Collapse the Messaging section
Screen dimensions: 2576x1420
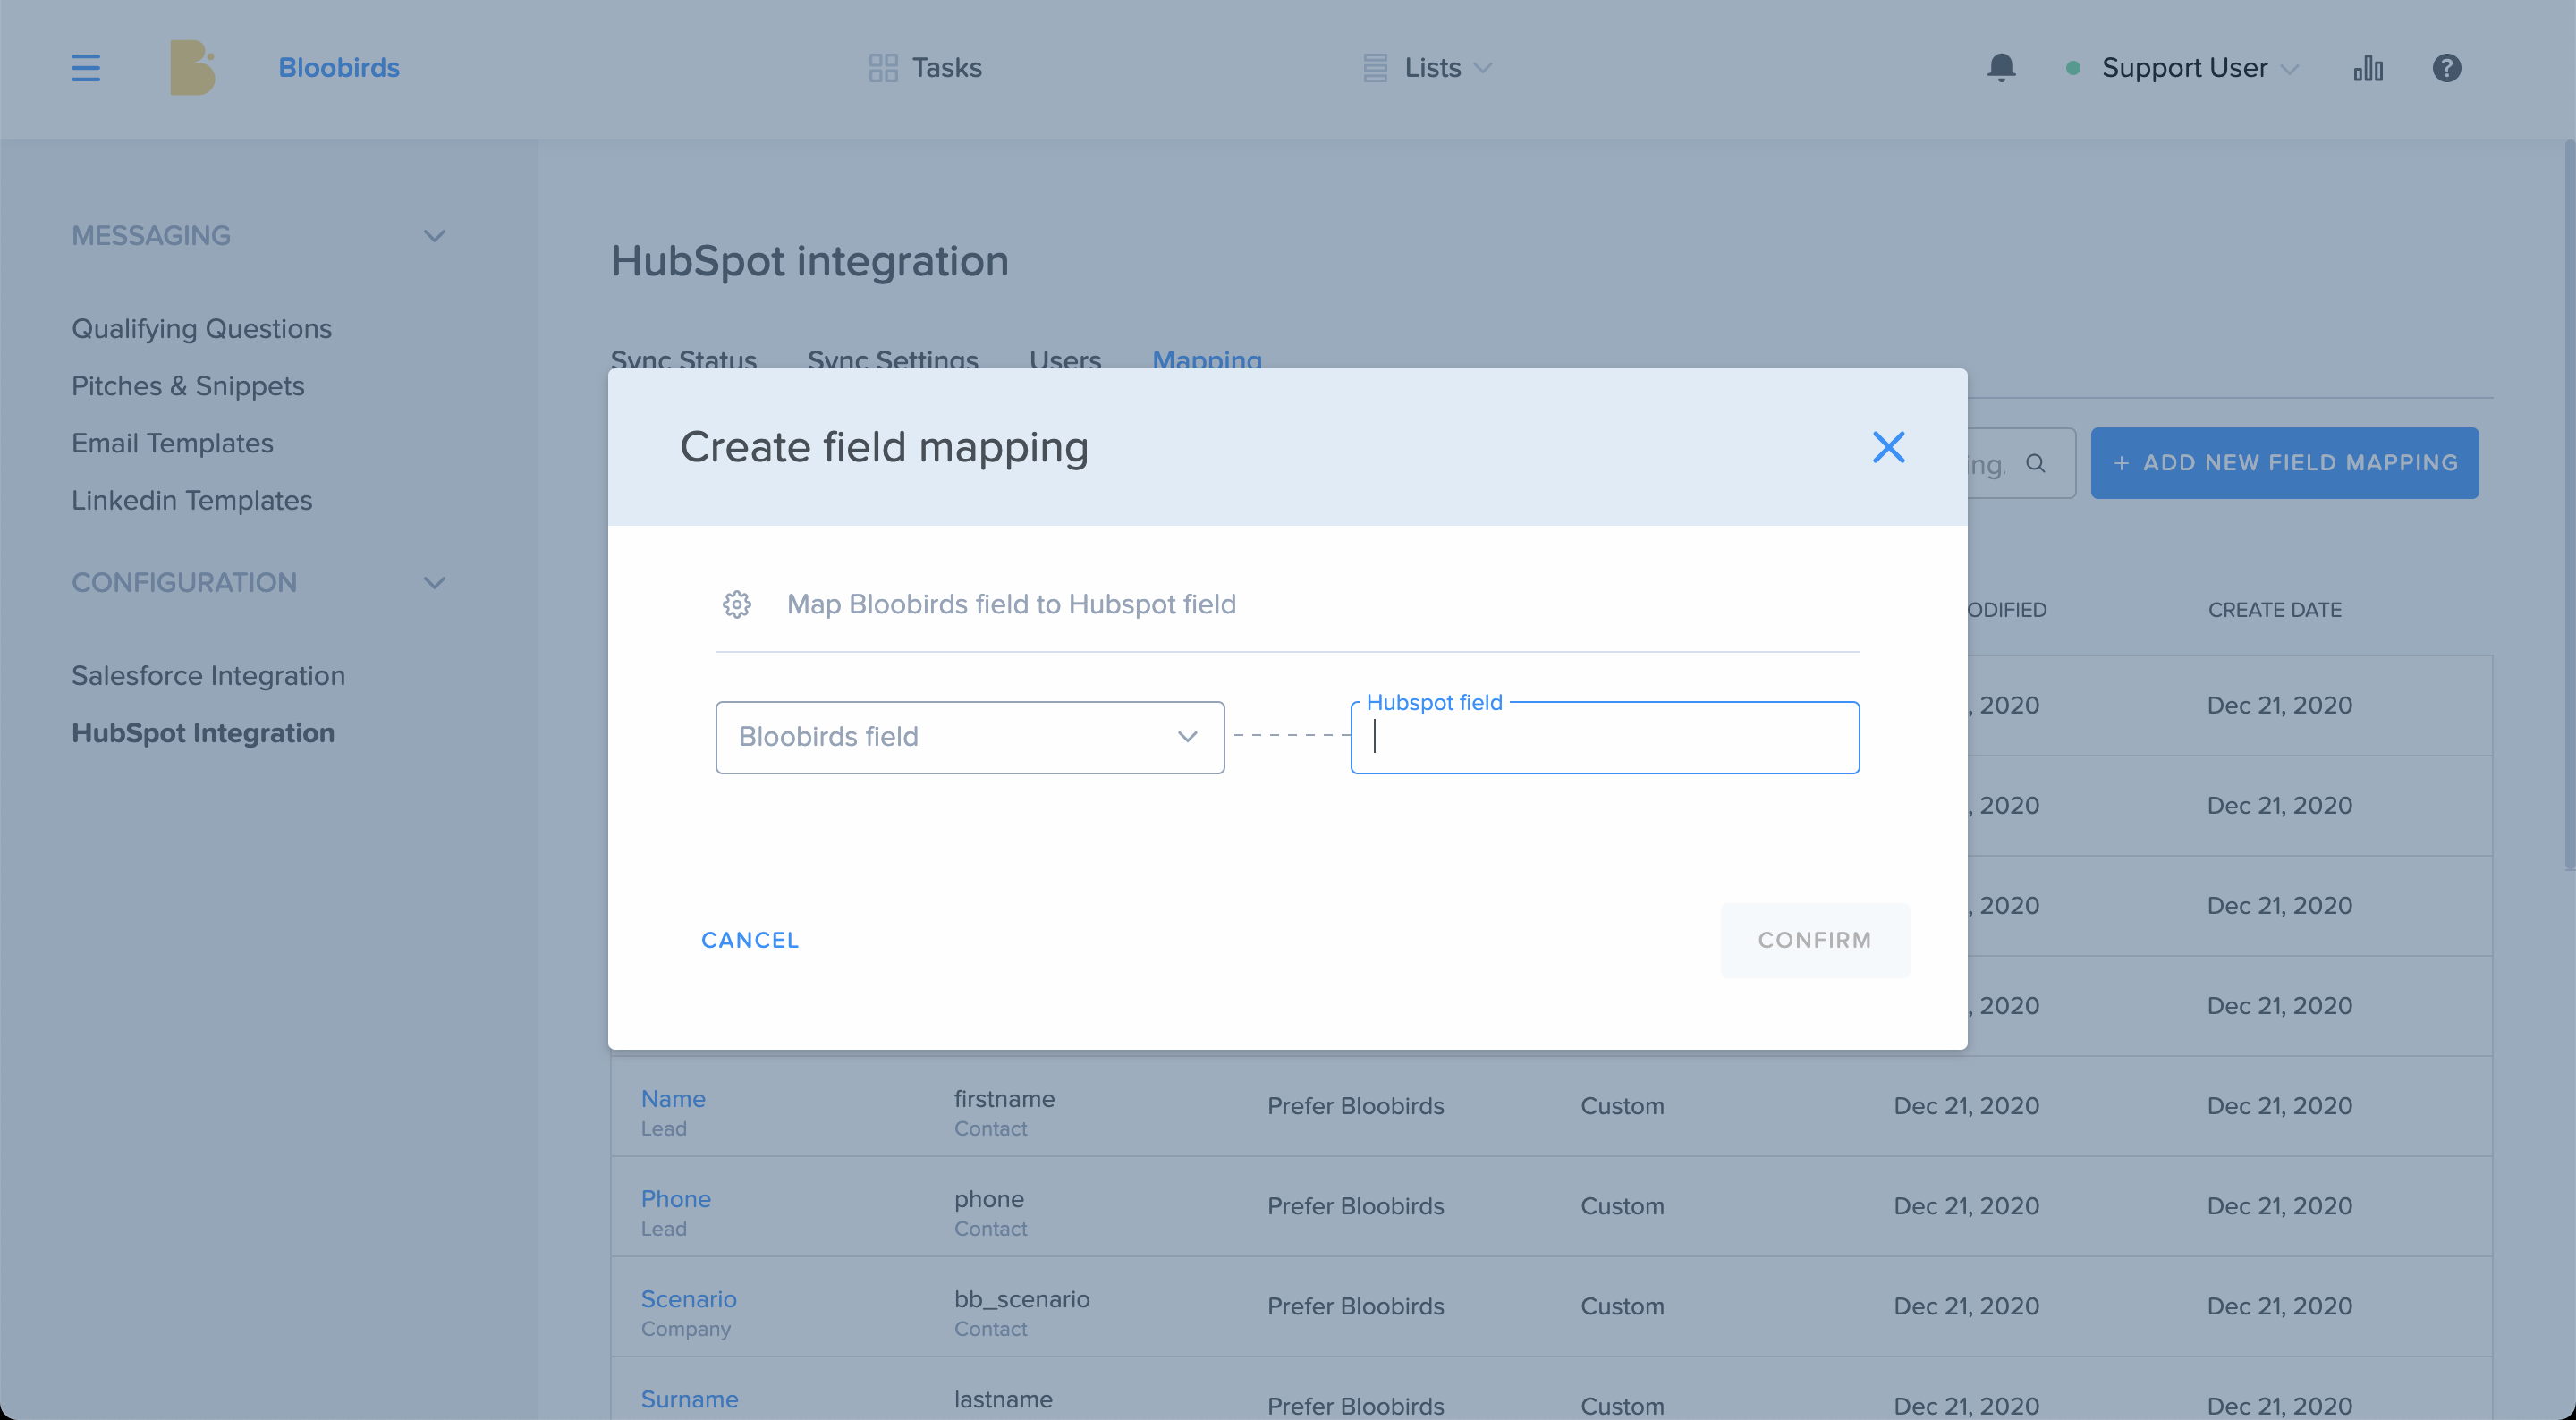(434, 236)
